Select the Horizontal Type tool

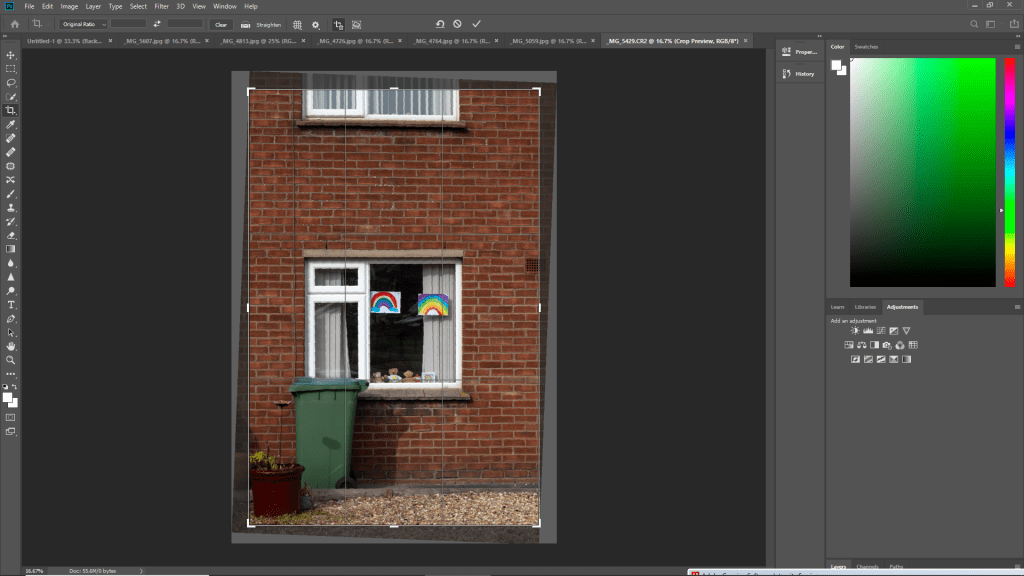pyautogui.click(x=11, y=304)
